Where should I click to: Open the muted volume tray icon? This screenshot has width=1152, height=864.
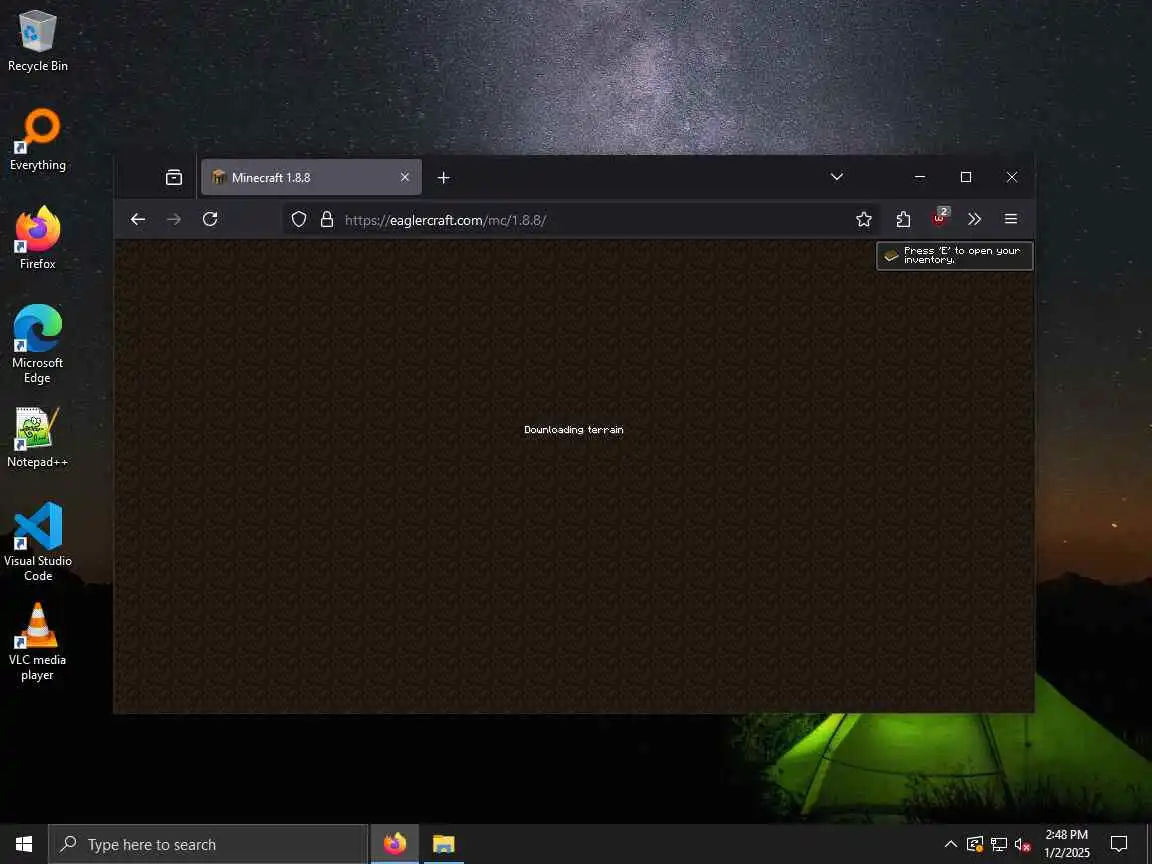click(x=1023, y=844)
